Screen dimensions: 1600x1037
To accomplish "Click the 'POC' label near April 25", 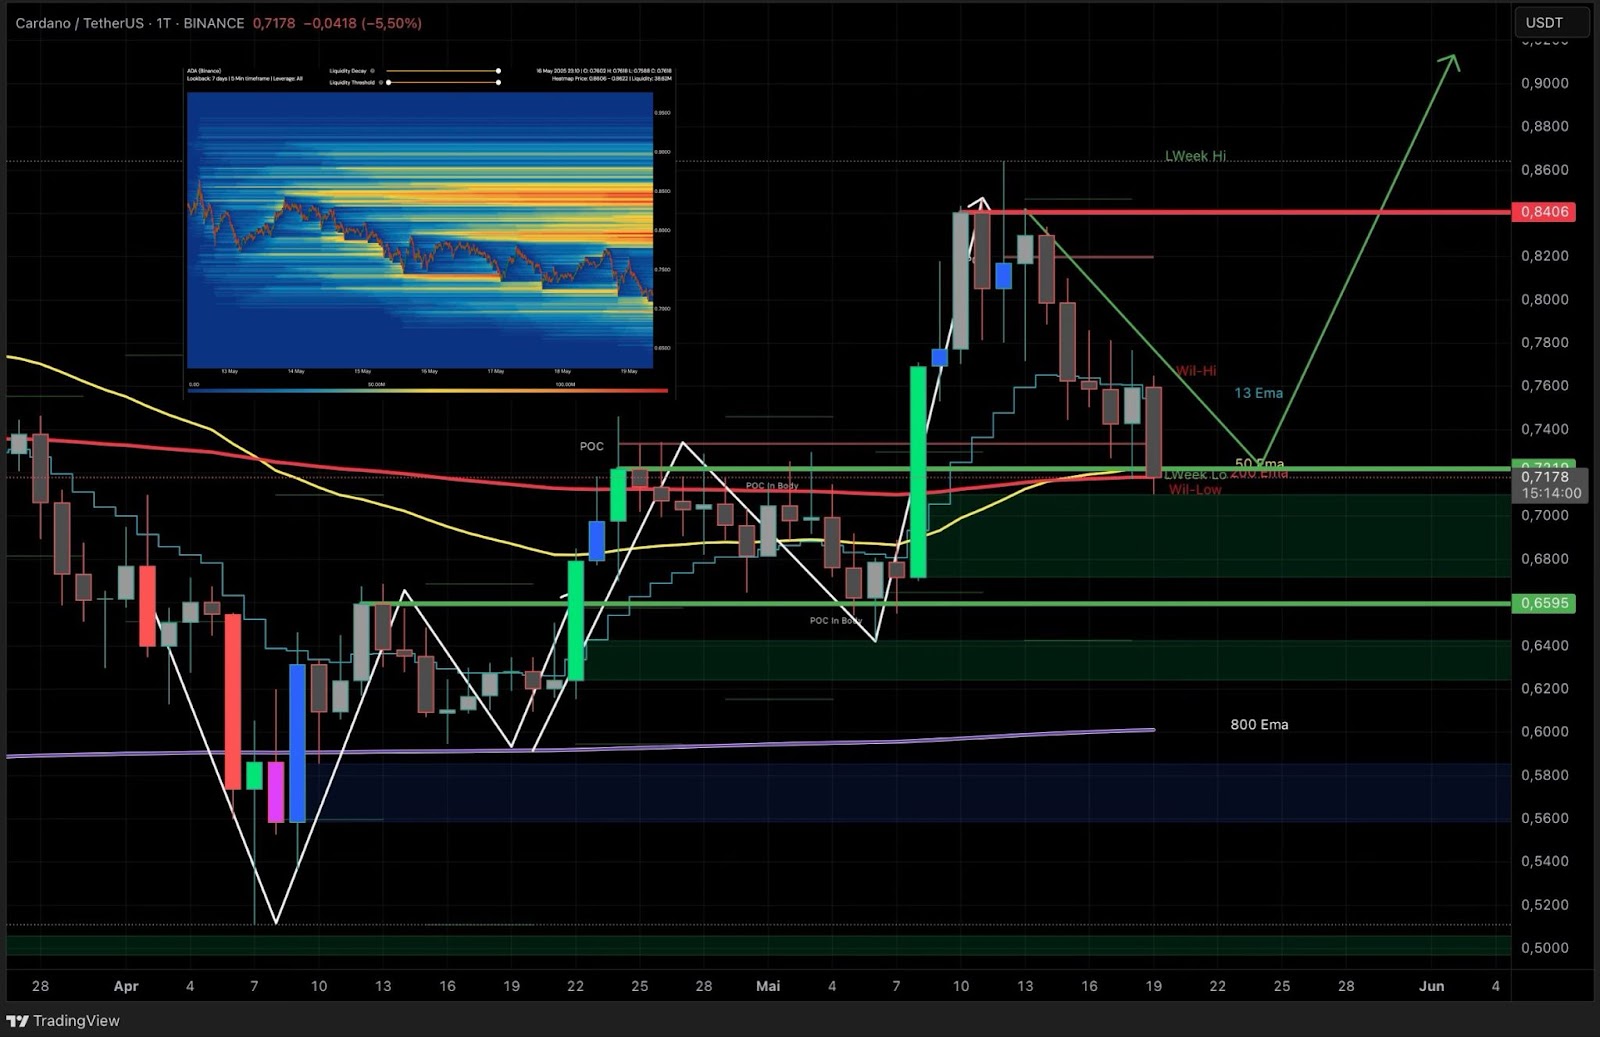I will (592, 446).
